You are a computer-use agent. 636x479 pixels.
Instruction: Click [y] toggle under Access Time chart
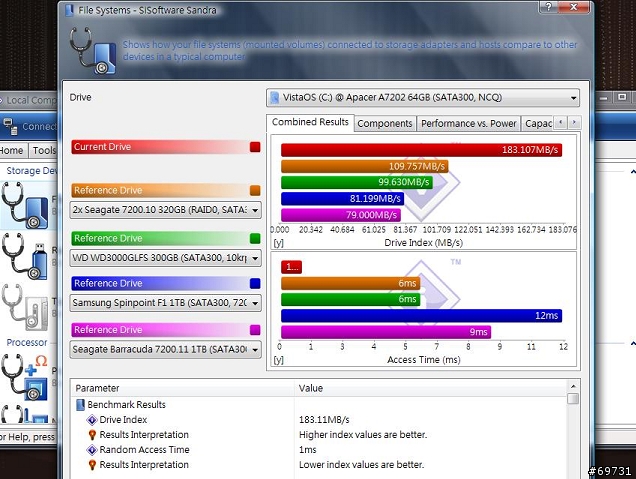click(x=279, y=360)
